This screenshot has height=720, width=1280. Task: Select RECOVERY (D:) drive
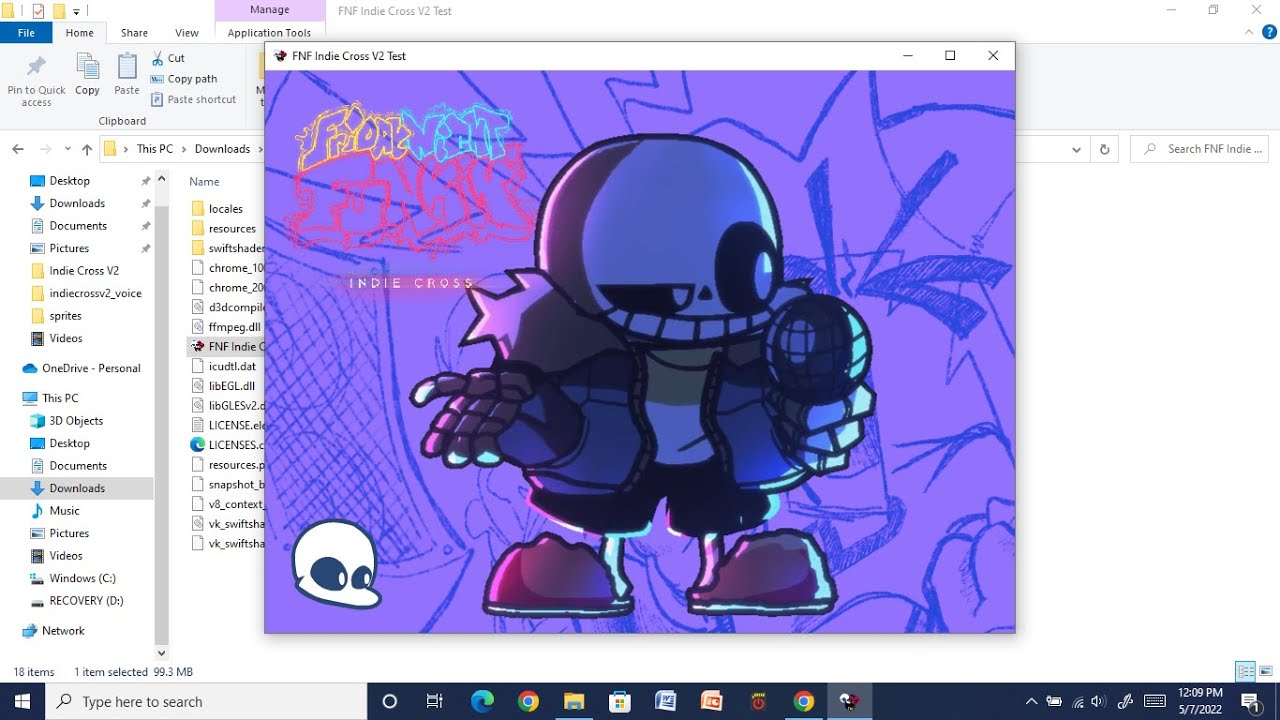pyautogui.click(x=86, y=601)
